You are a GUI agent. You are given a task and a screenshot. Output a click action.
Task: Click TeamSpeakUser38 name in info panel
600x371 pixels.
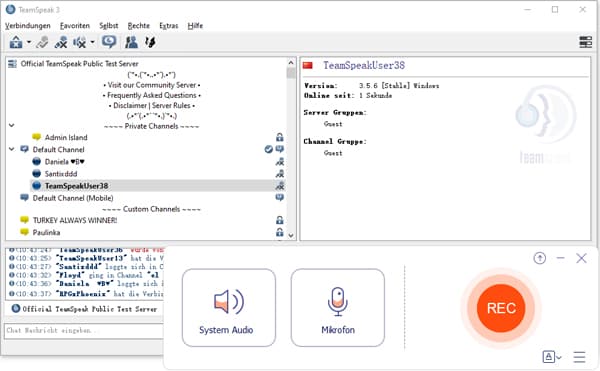[364, 65]
